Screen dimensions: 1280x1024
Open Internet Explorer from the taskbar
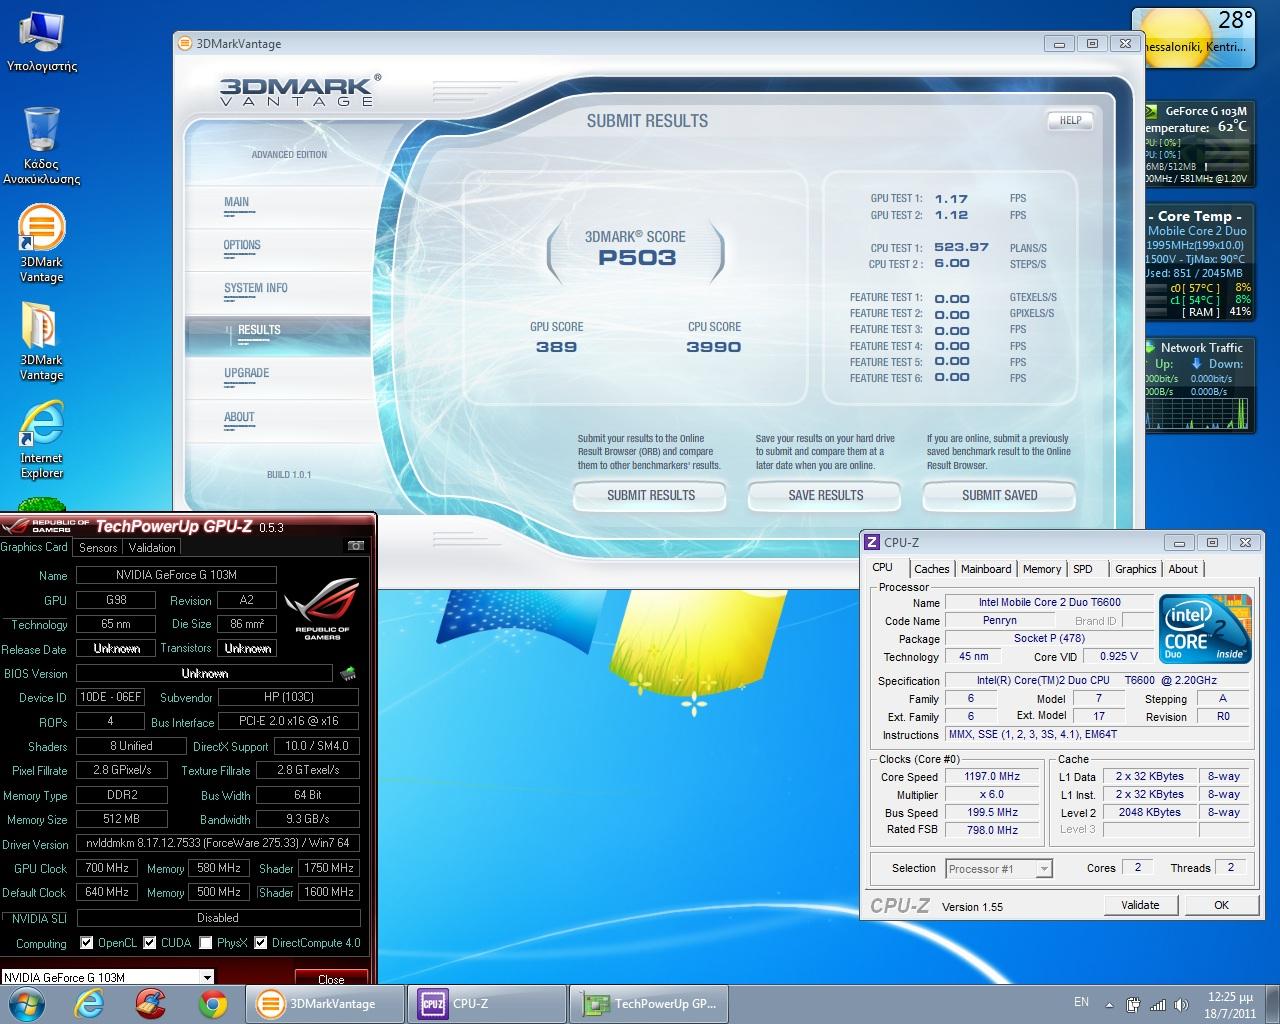(89, 1003)
